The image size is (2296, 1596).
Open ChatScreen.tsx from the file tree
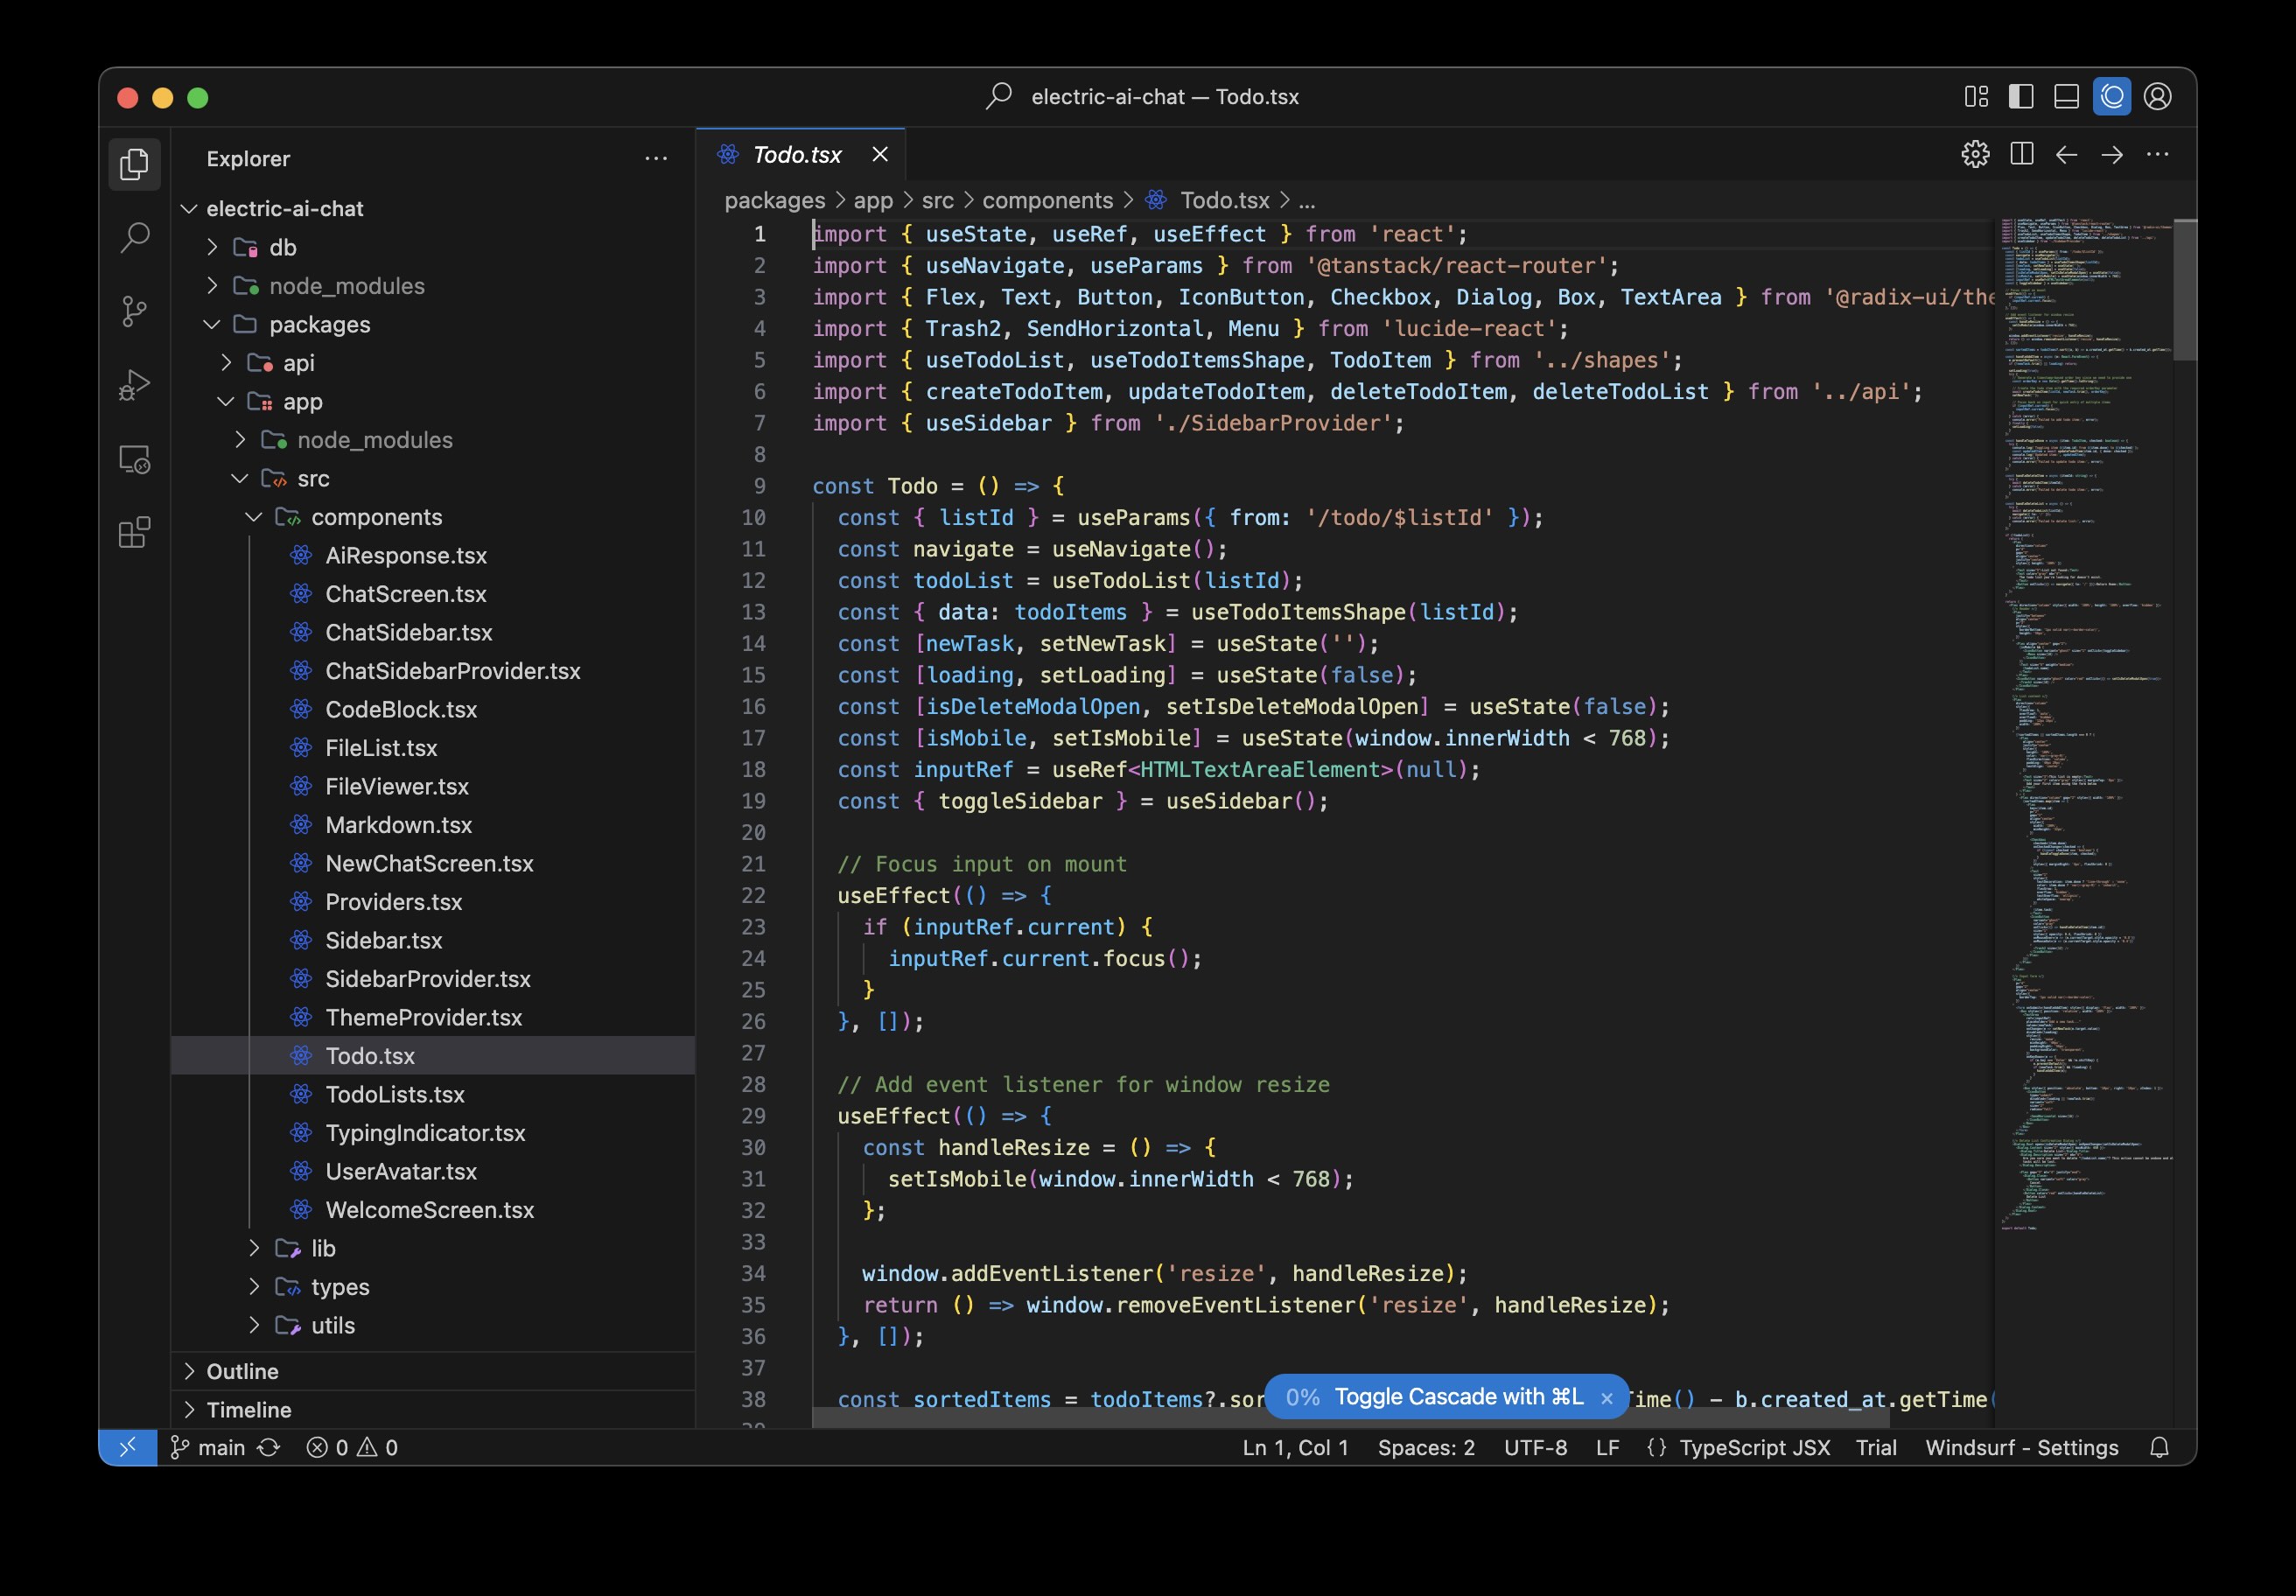tap(405, 594)
